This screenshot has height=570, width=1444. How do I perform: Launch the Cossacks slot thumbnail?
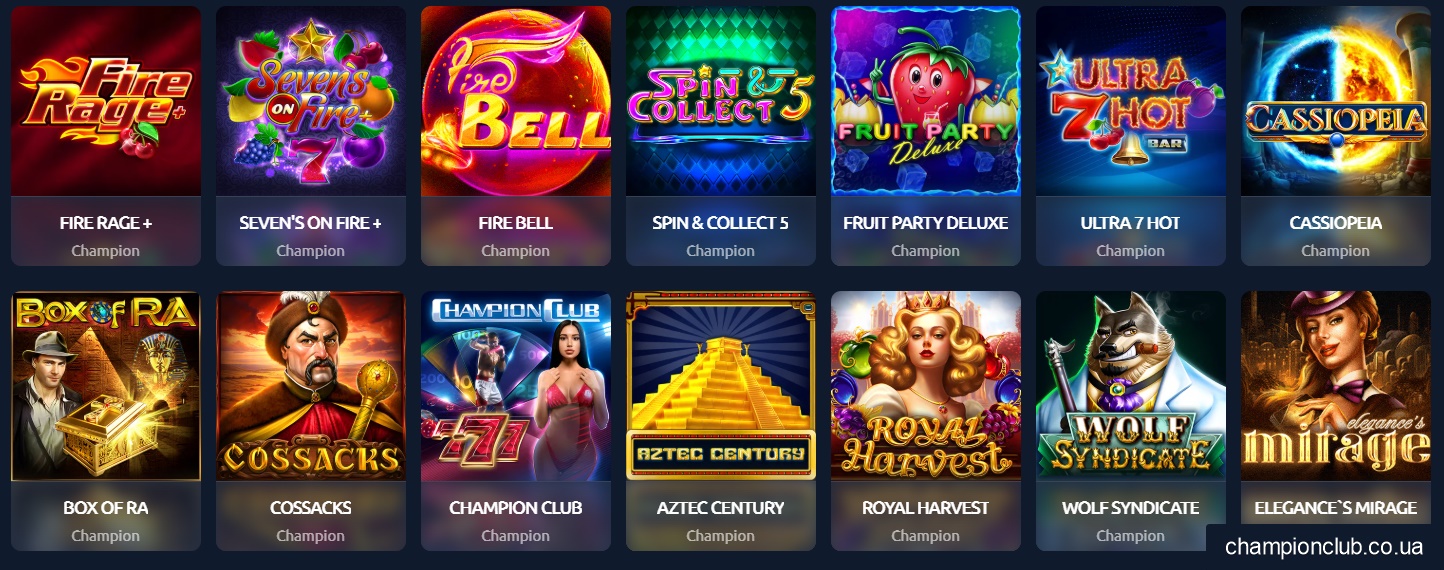coord(311,386)
